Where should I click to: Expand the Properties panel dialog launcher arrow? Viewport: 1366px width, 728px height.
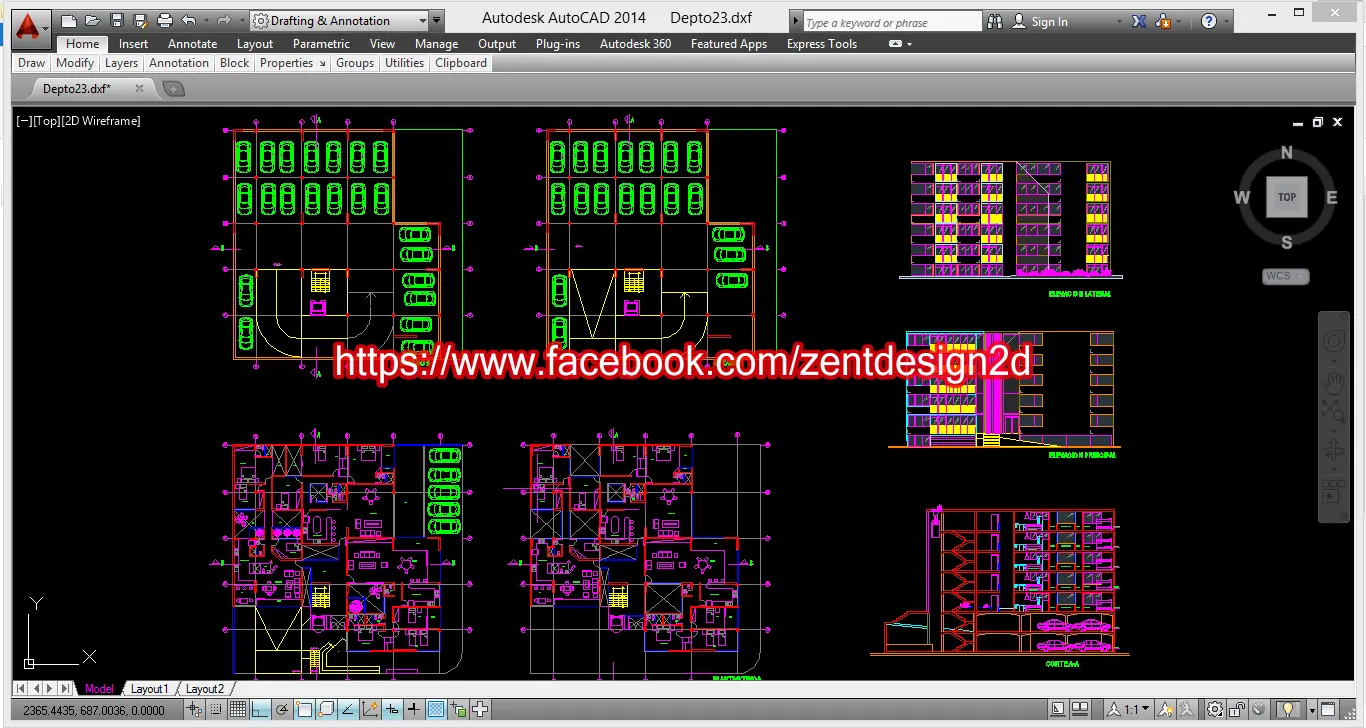[x=322, y=64]
